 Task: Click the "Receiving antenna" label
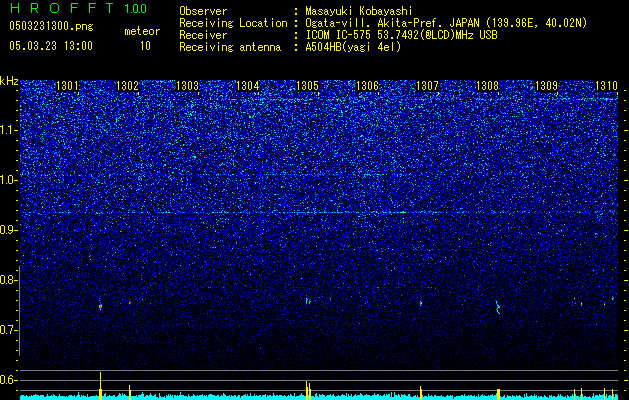tap(230, 47)
